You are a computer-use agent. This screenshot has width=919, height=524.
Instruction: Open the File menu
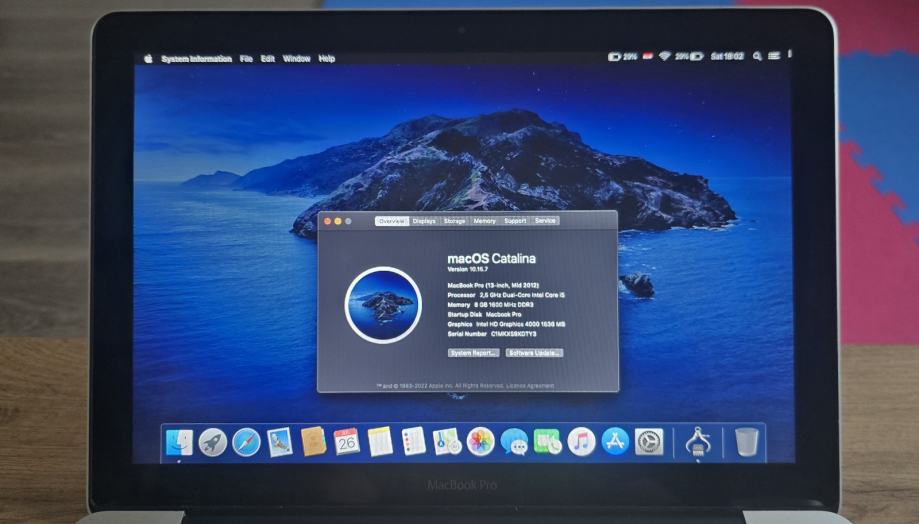tap(246, 59)
